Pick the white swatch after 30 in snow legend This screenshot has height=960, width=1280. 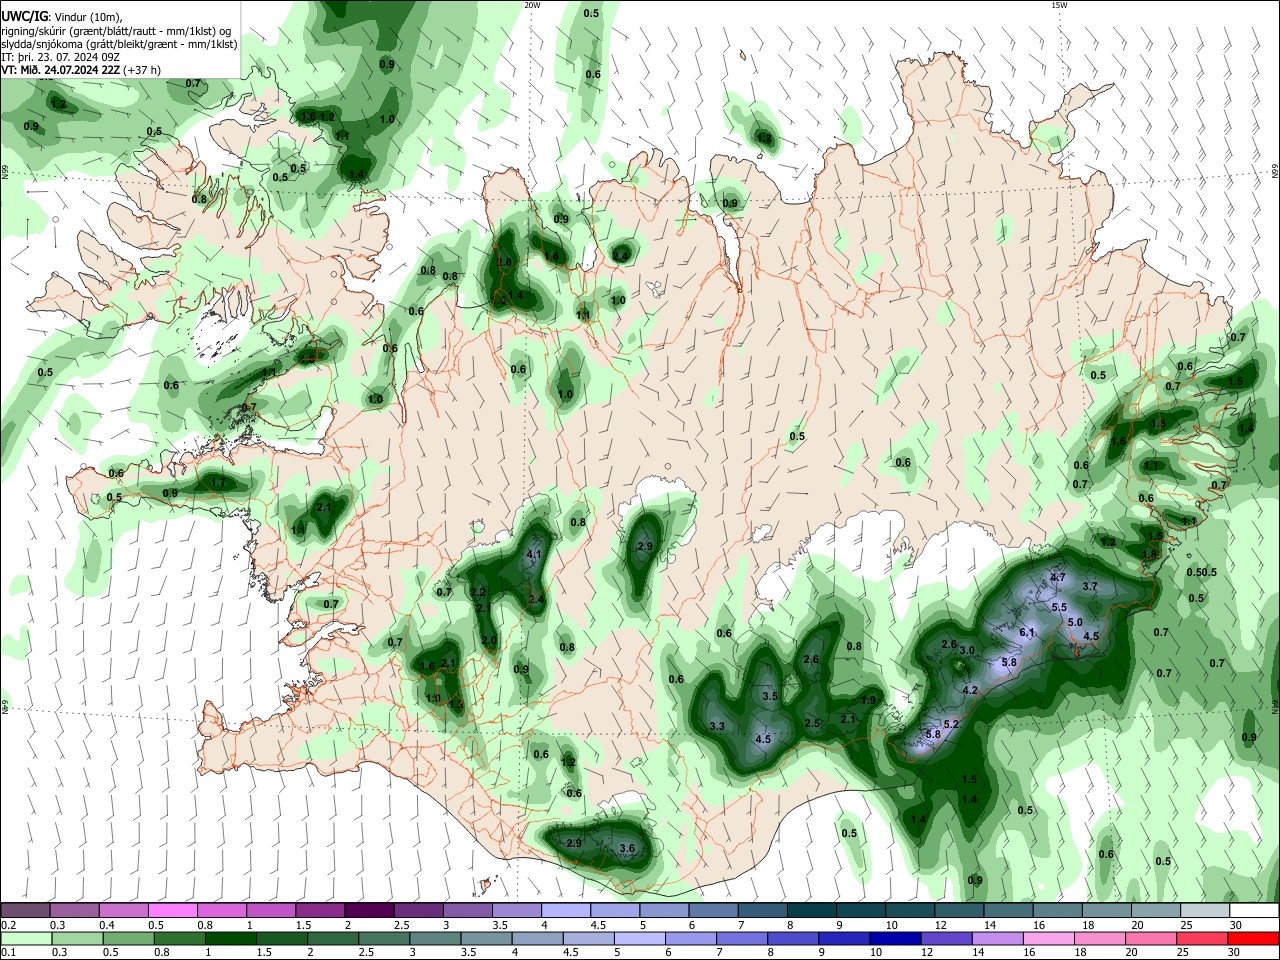[x=1254, y=910]
